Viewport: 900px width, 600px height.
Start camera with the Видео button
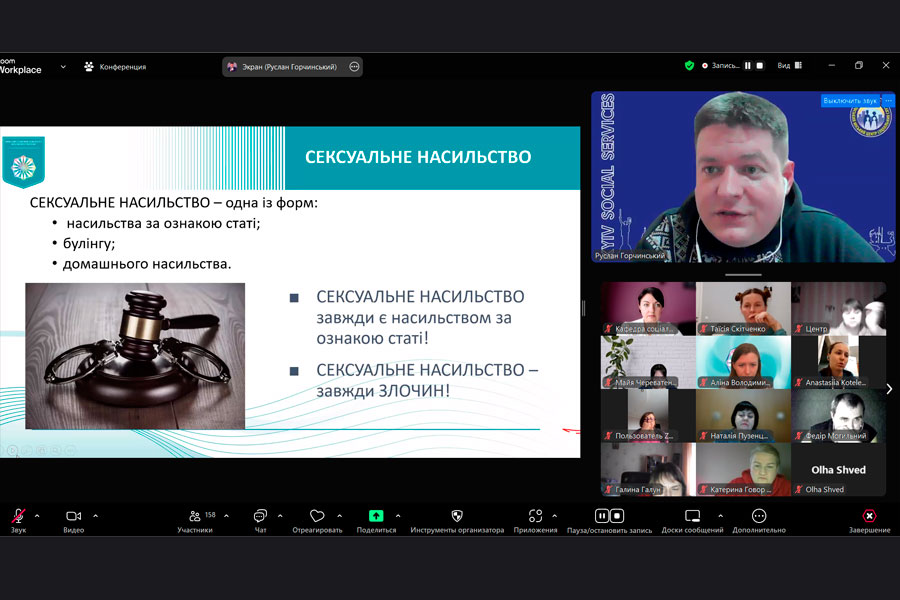coord(73,520)
